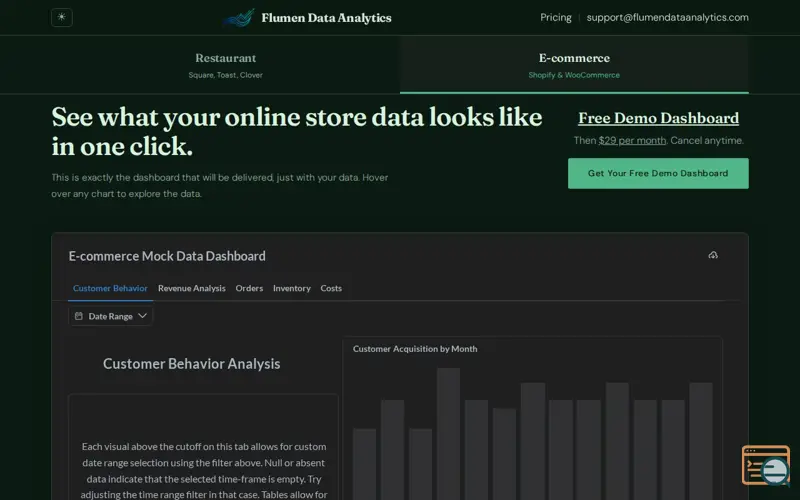Click the cloud download icon in dashboard
The width and height of the screenshot is (800, 500).
point(713,255)
